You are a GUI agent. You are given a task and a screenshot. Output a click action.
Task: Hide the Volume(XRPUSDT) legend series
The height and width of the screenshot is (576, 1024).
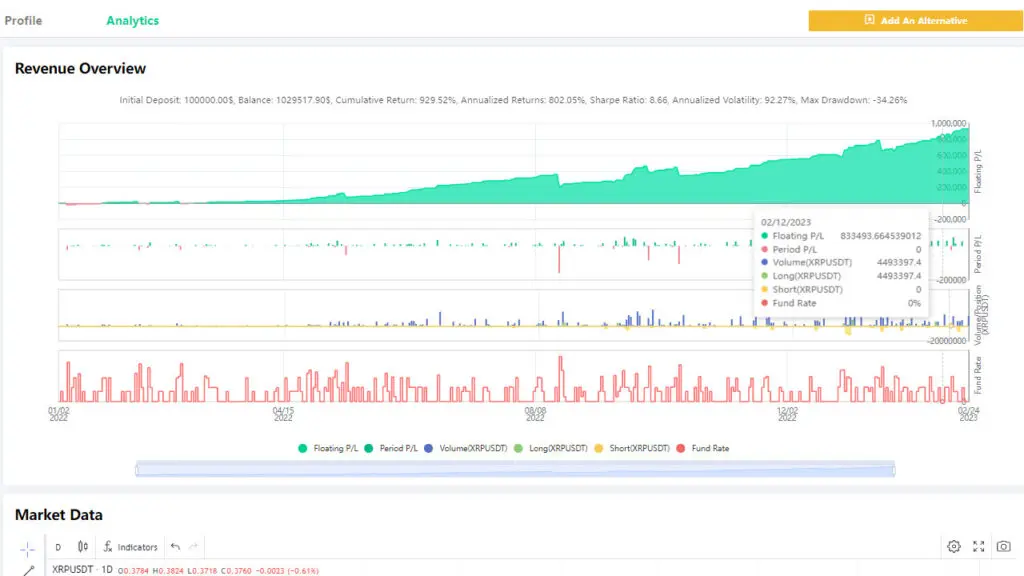466,448
